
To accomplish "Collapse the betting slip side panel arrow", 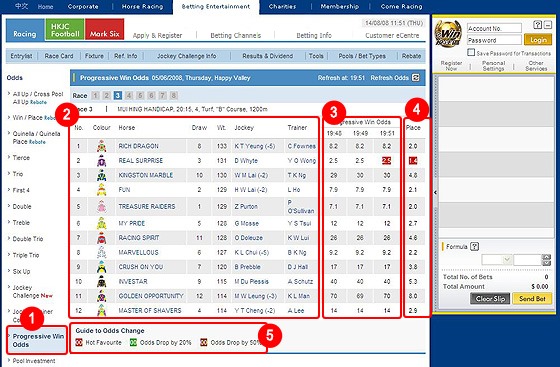I will click(x=435, y=192).
